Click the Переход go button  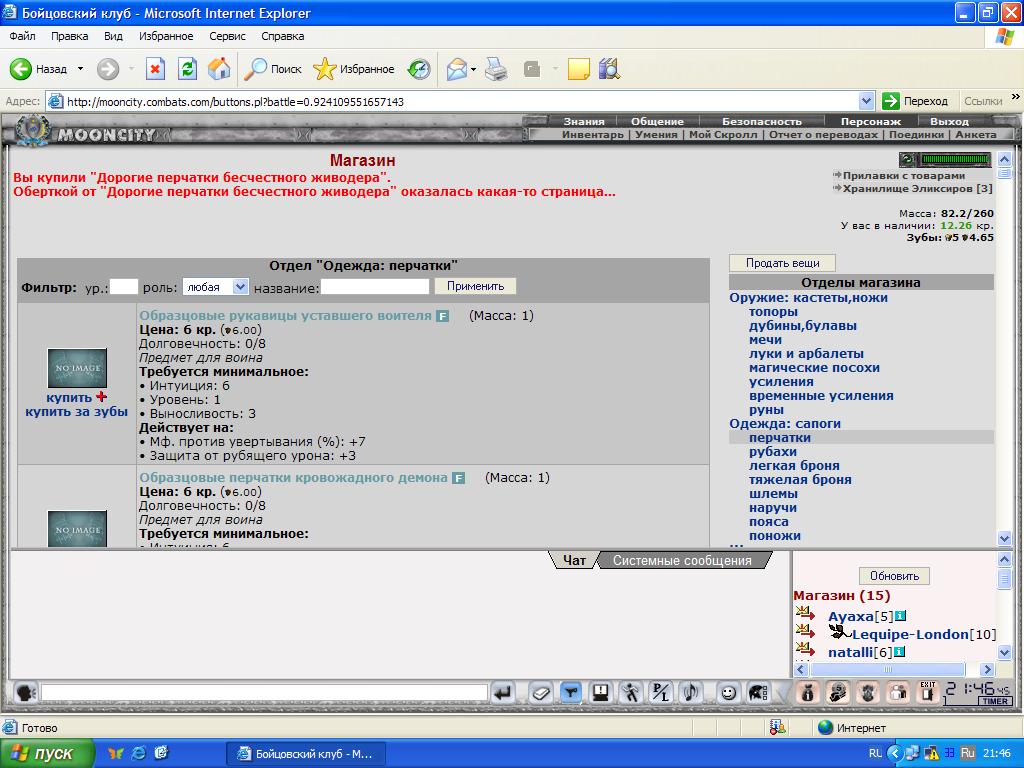tap(915, 101)
